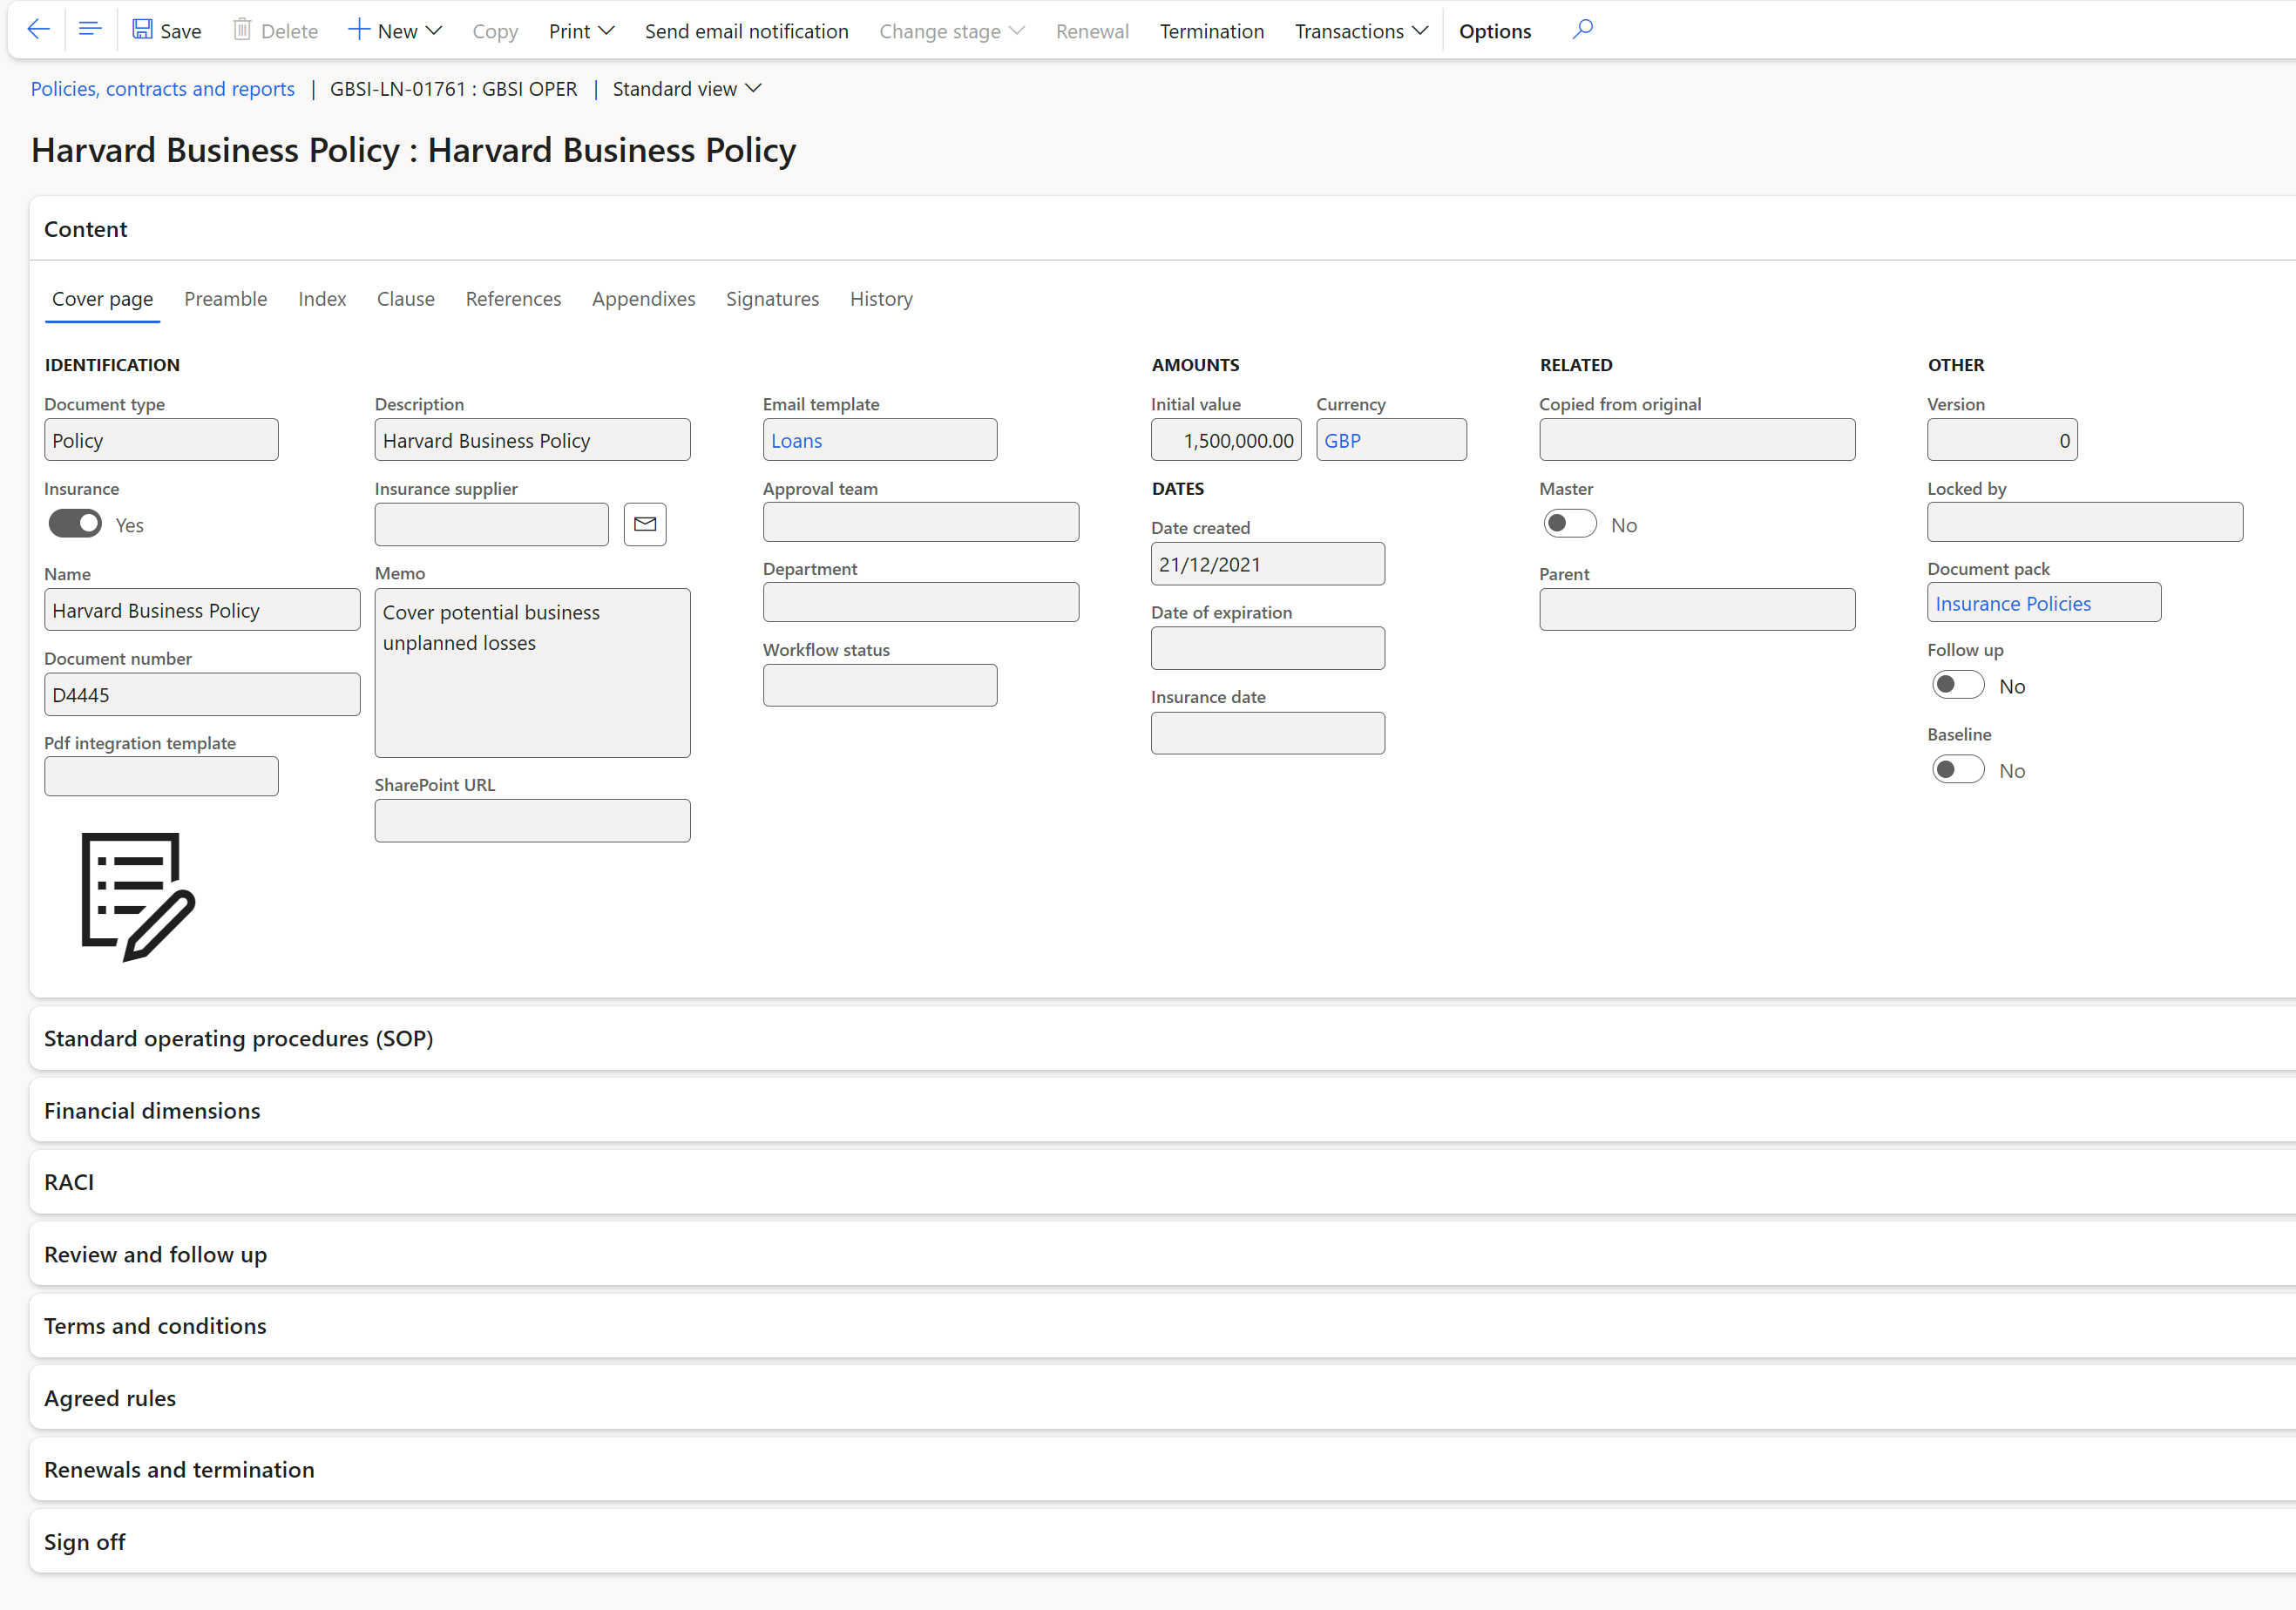Click the Insurance date field
This screenshot has height=1610, width=2296.
click(1268, 733)
